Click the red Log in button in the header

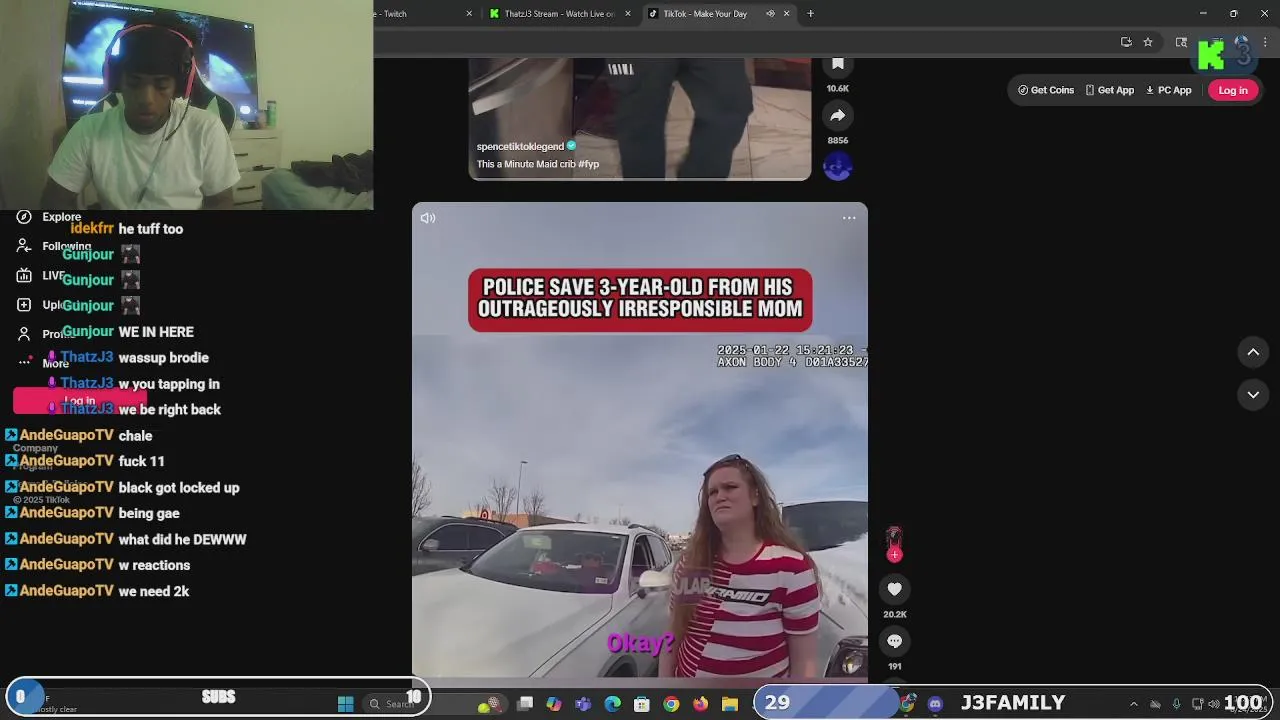coord(1233,90)
